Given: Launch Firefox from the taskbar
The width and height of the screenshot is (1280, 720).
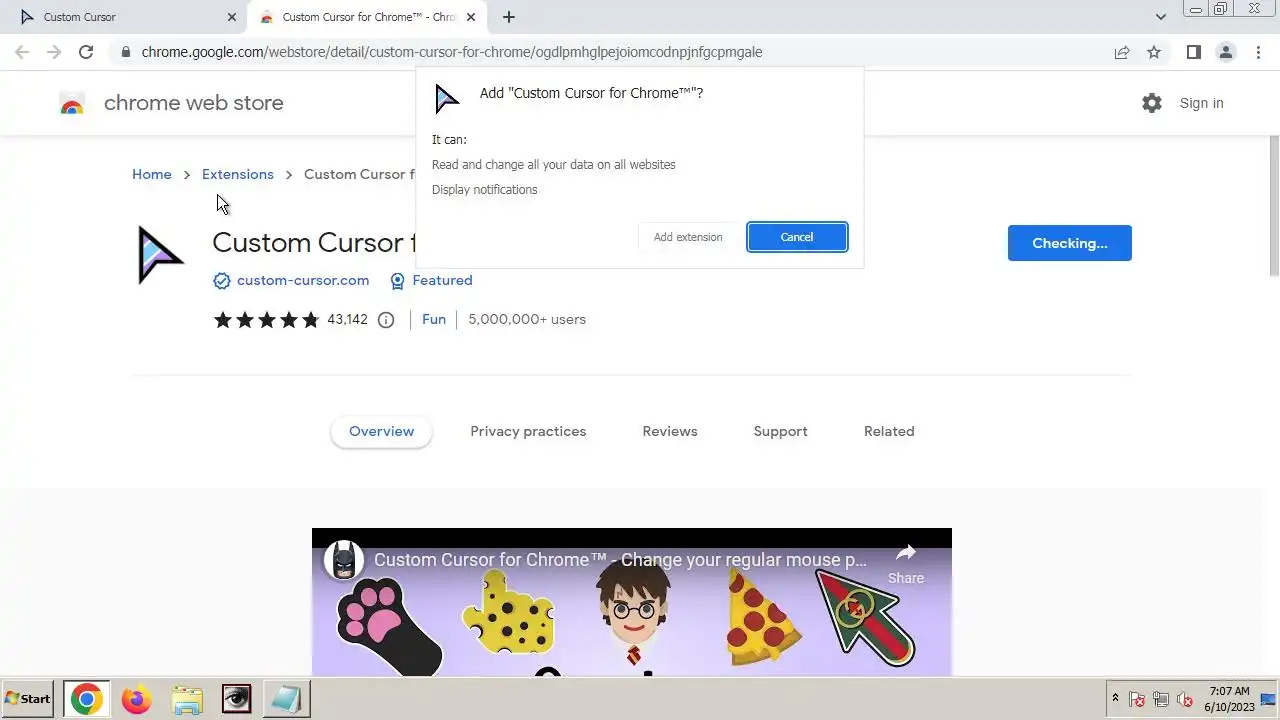Looking at the screenshot, I should [137, 699].
